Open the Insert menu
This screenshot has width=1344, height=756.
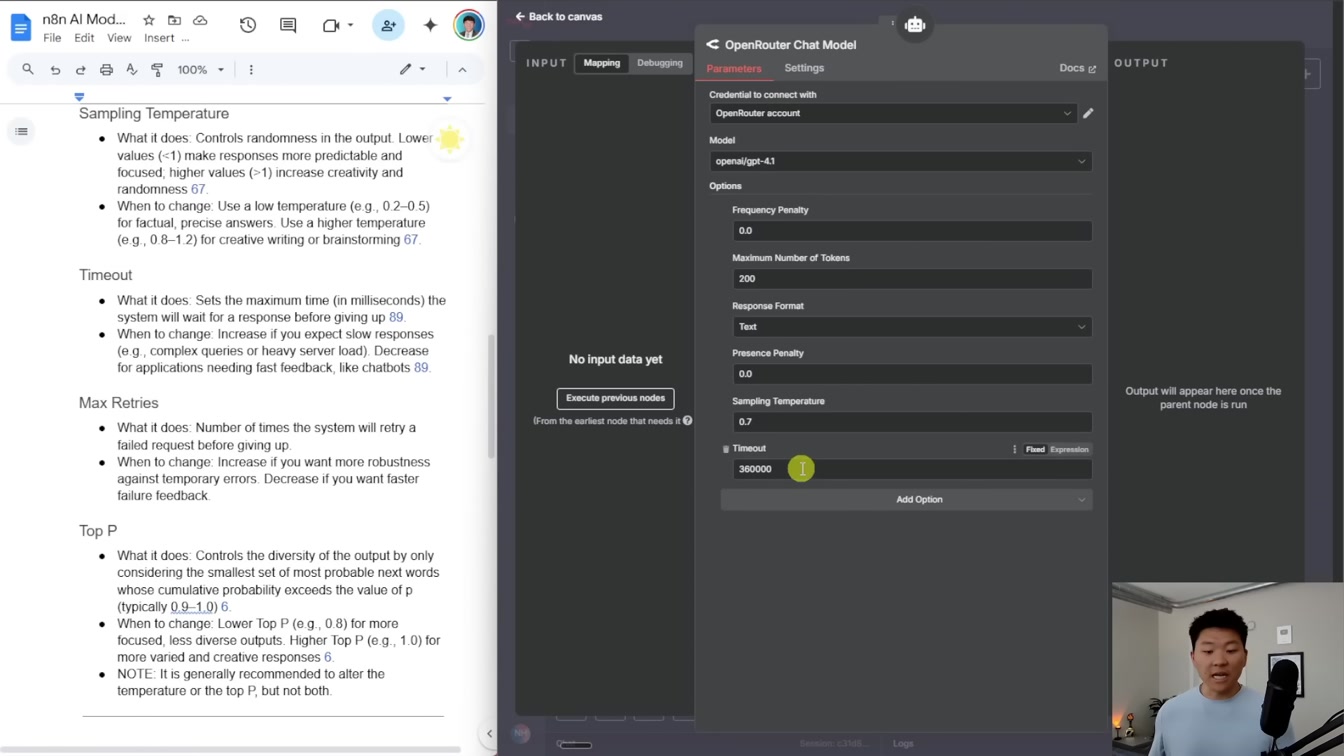pos(159,38)
